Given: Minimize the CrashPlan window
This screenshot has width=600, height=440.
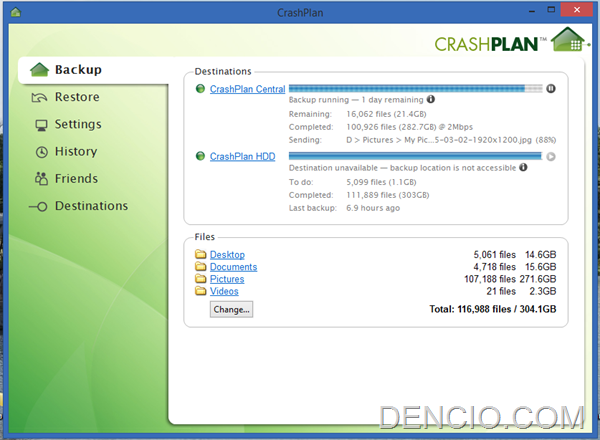Looking at the screenshot, I should 532,11.
